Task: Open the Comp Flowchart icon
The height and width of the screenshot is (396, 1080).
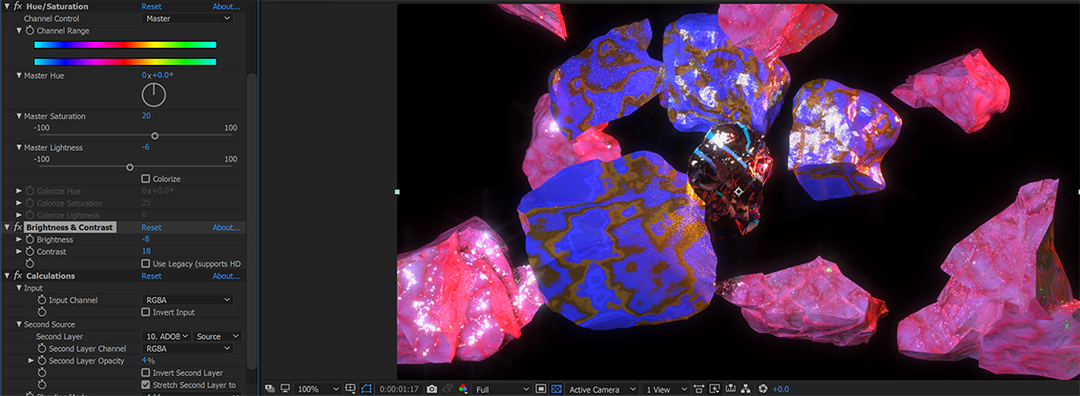Action: (x=747, y=389)
